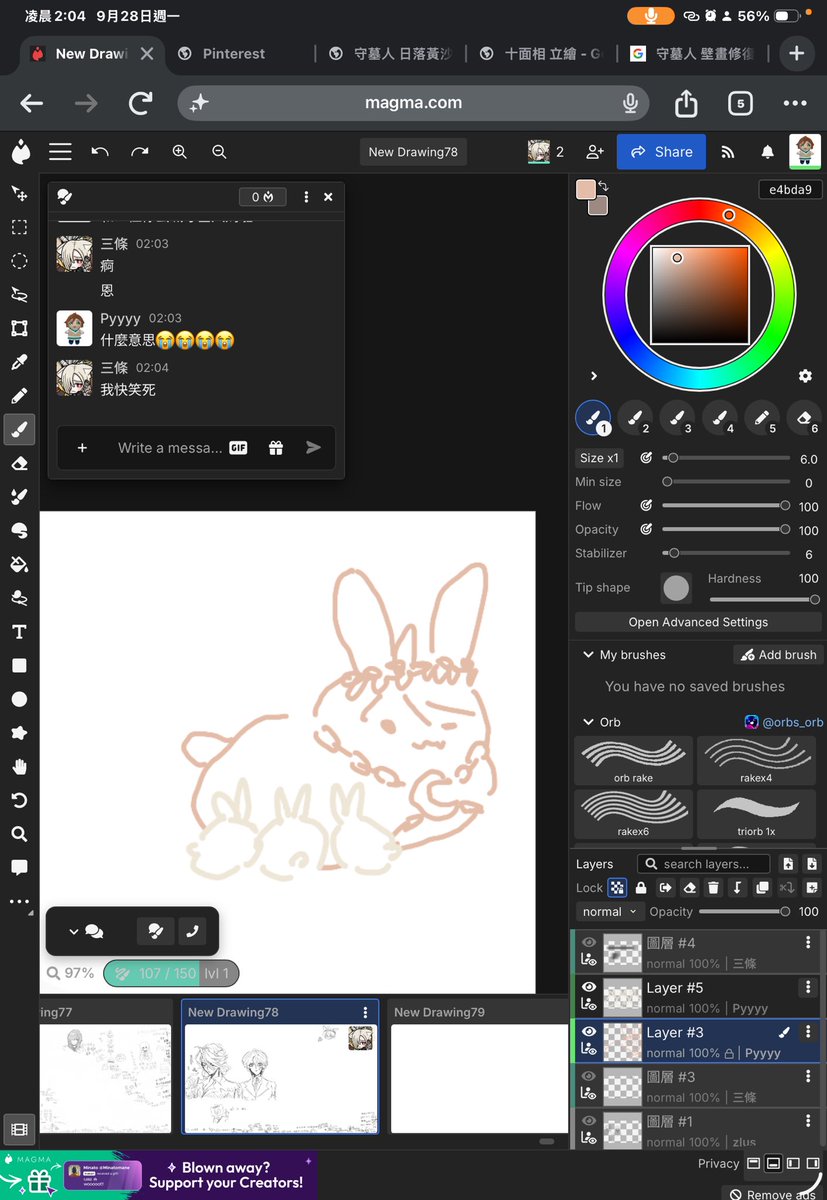Hide Layer #5 with eye icon

click(589, 987)
